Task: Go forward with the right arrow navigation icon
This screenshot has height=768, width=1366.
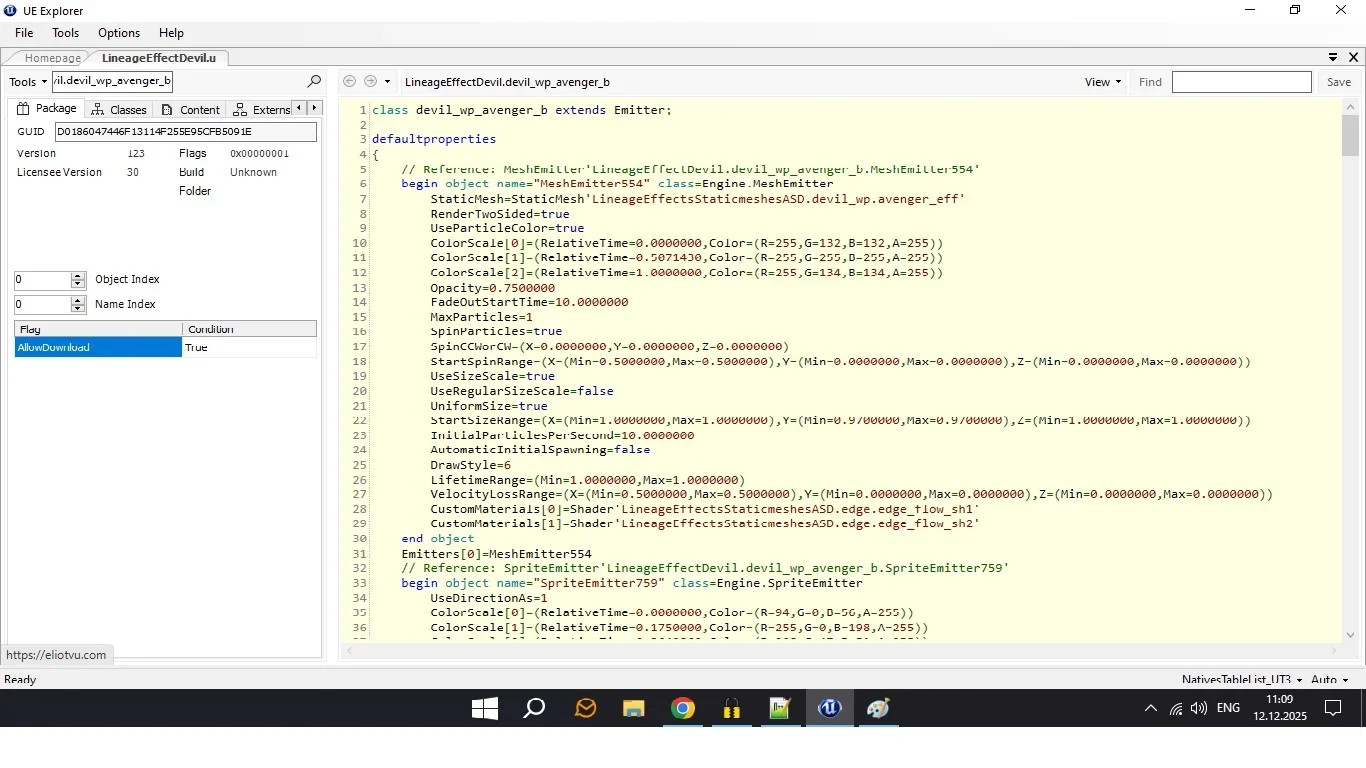Action: pos(370,82)
